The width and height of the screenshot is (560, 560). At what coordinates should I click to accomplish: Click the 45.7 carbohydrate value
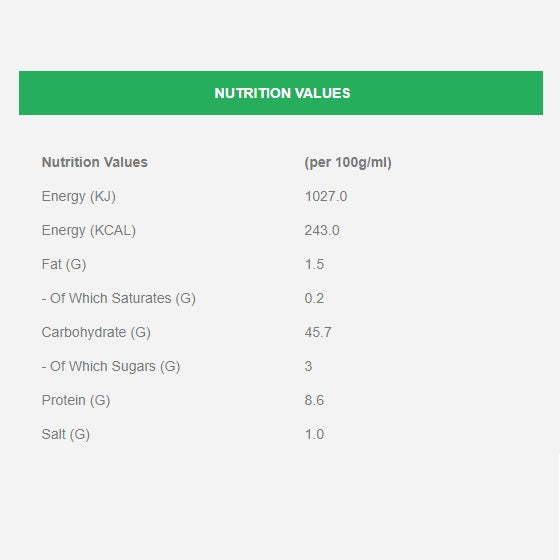click(318, 332)
